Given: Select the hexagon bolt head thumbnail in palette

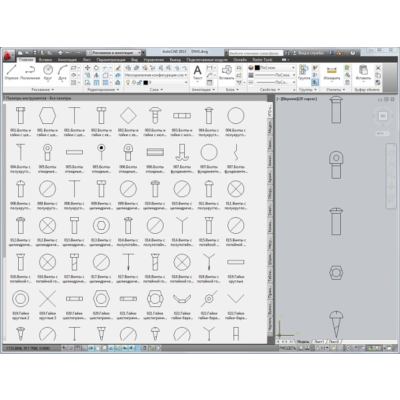Looking at the screenshot, I should click(47, 115).
